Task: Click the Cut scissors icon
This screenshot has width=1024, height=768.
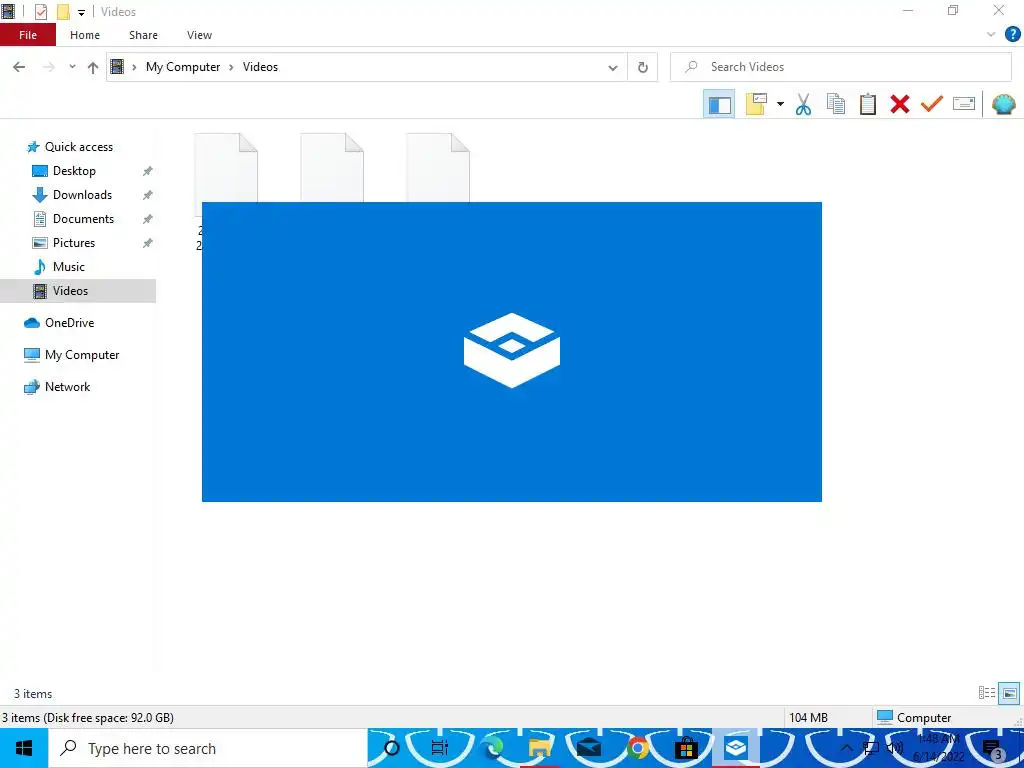Action: [803, 104]
